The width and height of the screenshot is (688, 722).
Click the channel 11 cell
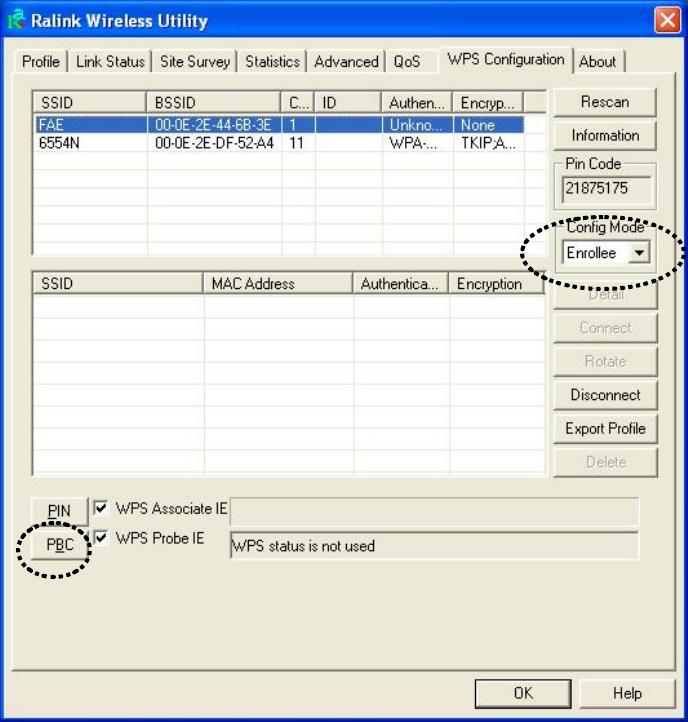(x=298, y=143)
